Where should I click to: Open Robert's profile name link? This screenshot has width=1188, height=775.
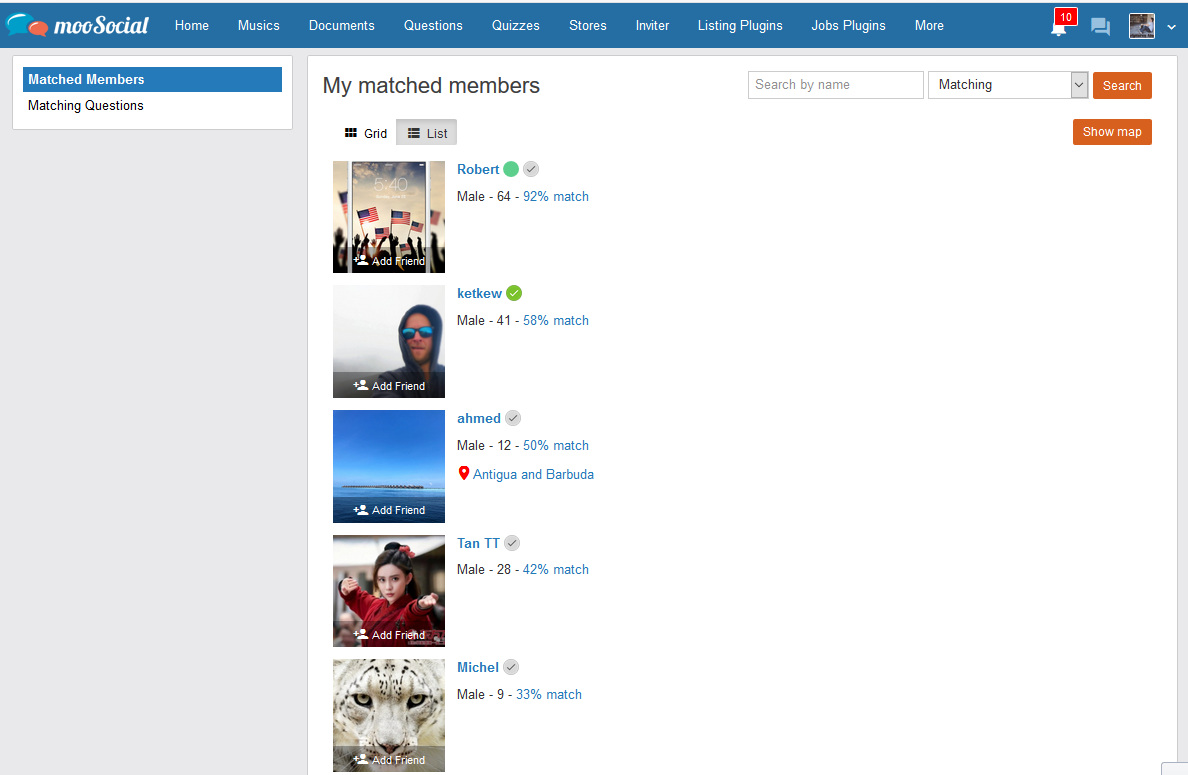(478, 169)
